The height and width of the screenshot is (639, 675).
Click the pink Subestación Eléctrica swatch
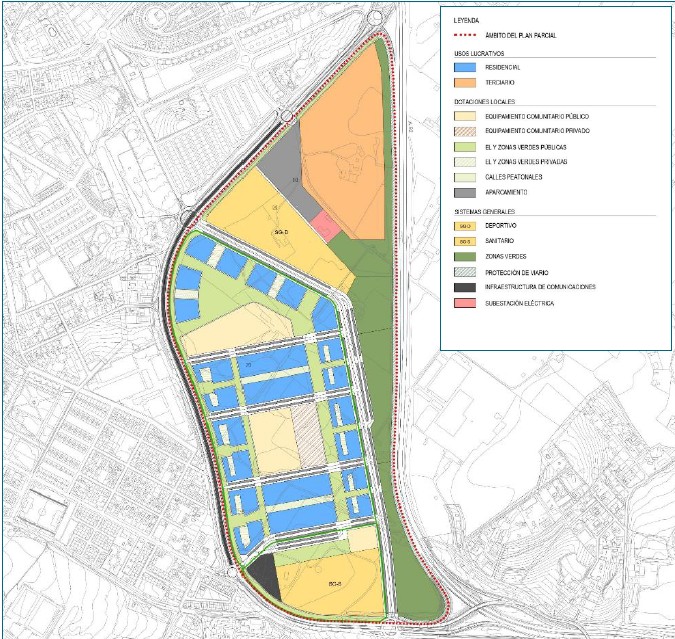(x=465, y=303)
